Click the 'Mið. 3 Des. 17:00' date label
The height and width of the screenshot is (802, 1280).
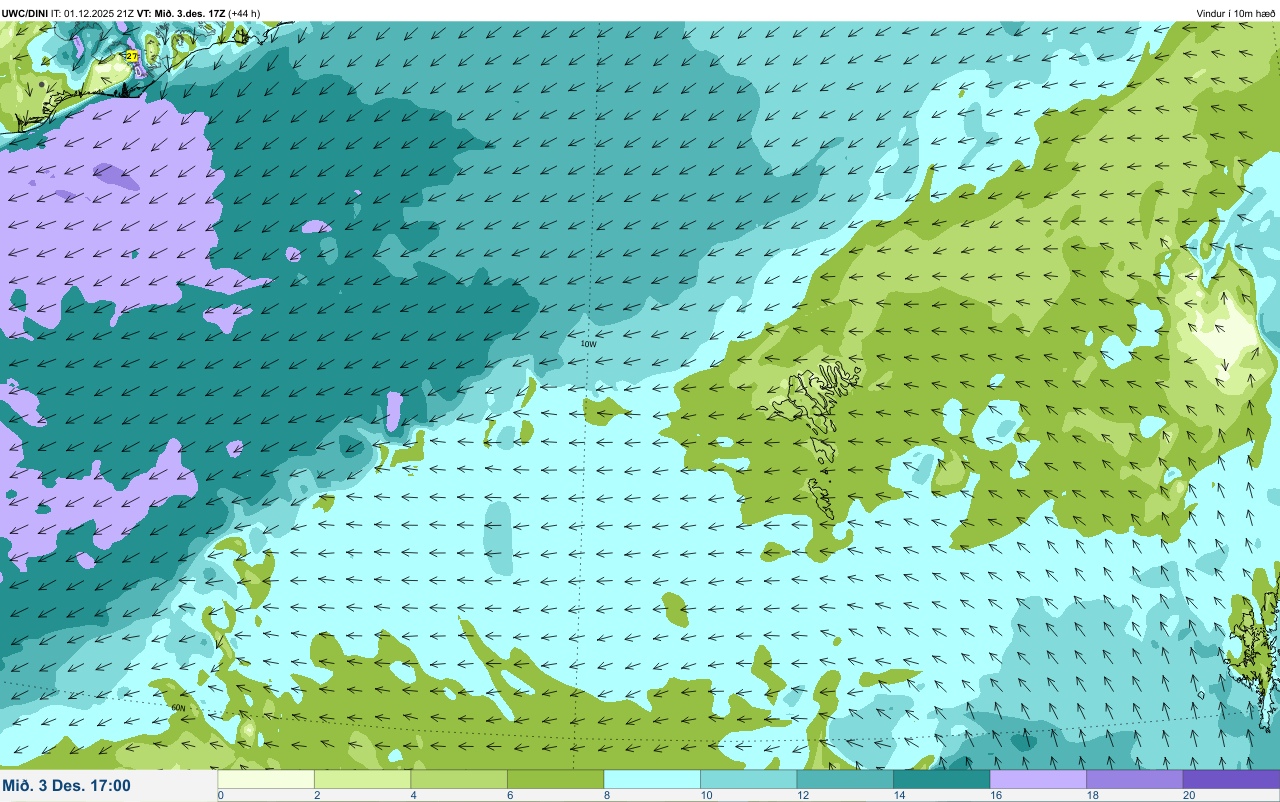tap(67, 785)
